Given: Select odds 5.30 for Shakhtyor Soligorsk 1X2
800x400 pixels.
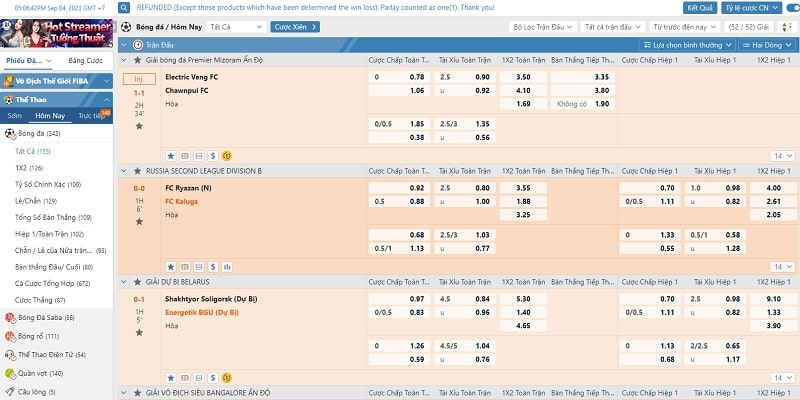Looking at the screenshot, I should click(523, 299).
